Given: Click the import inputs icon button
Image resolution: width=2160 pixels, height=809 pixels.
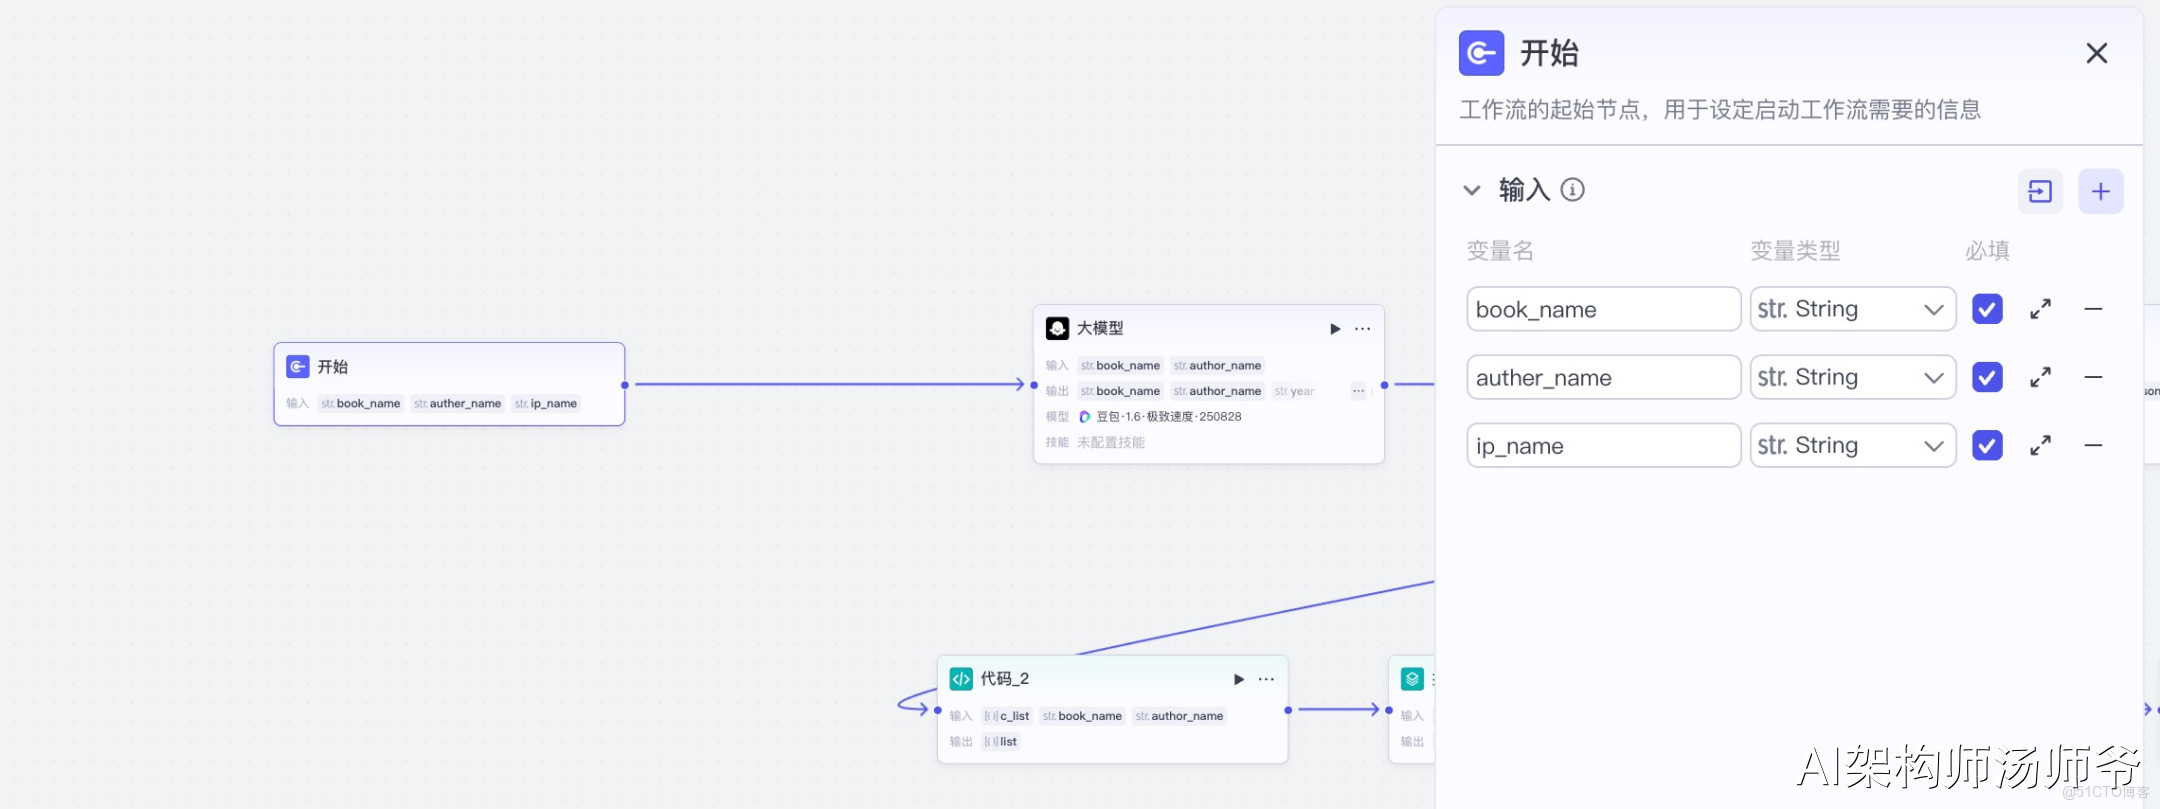Looking at the screenshot, I should [x=2040, y=191].
